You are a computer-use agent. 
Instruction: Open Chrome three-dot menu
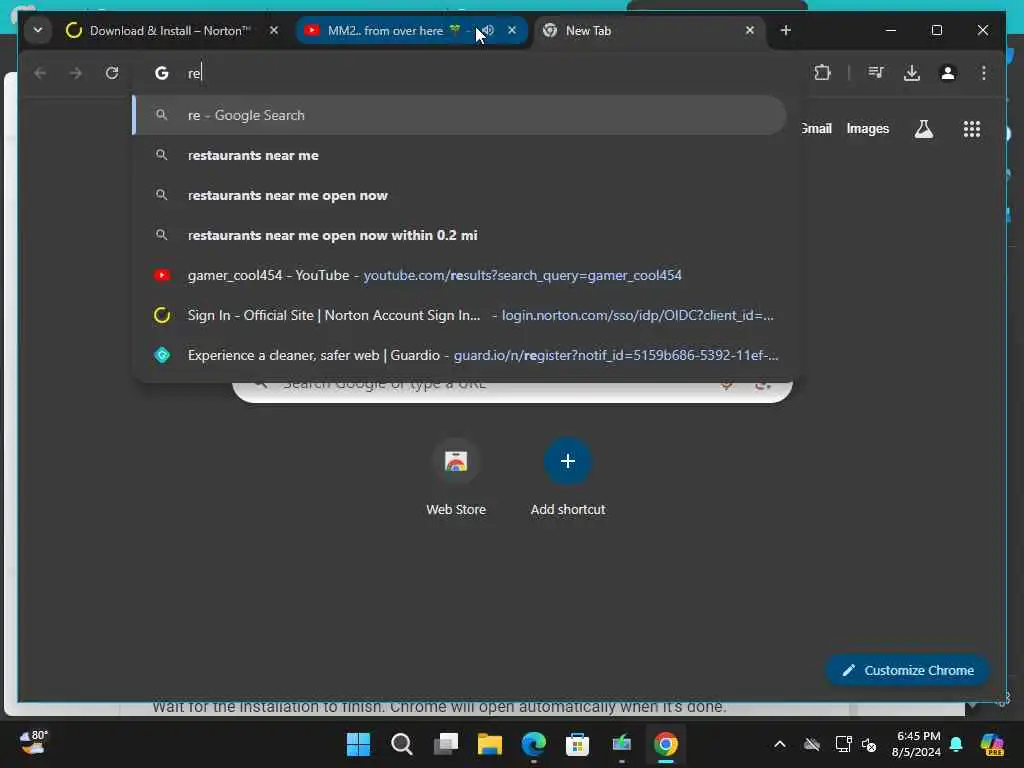[984, 72]
